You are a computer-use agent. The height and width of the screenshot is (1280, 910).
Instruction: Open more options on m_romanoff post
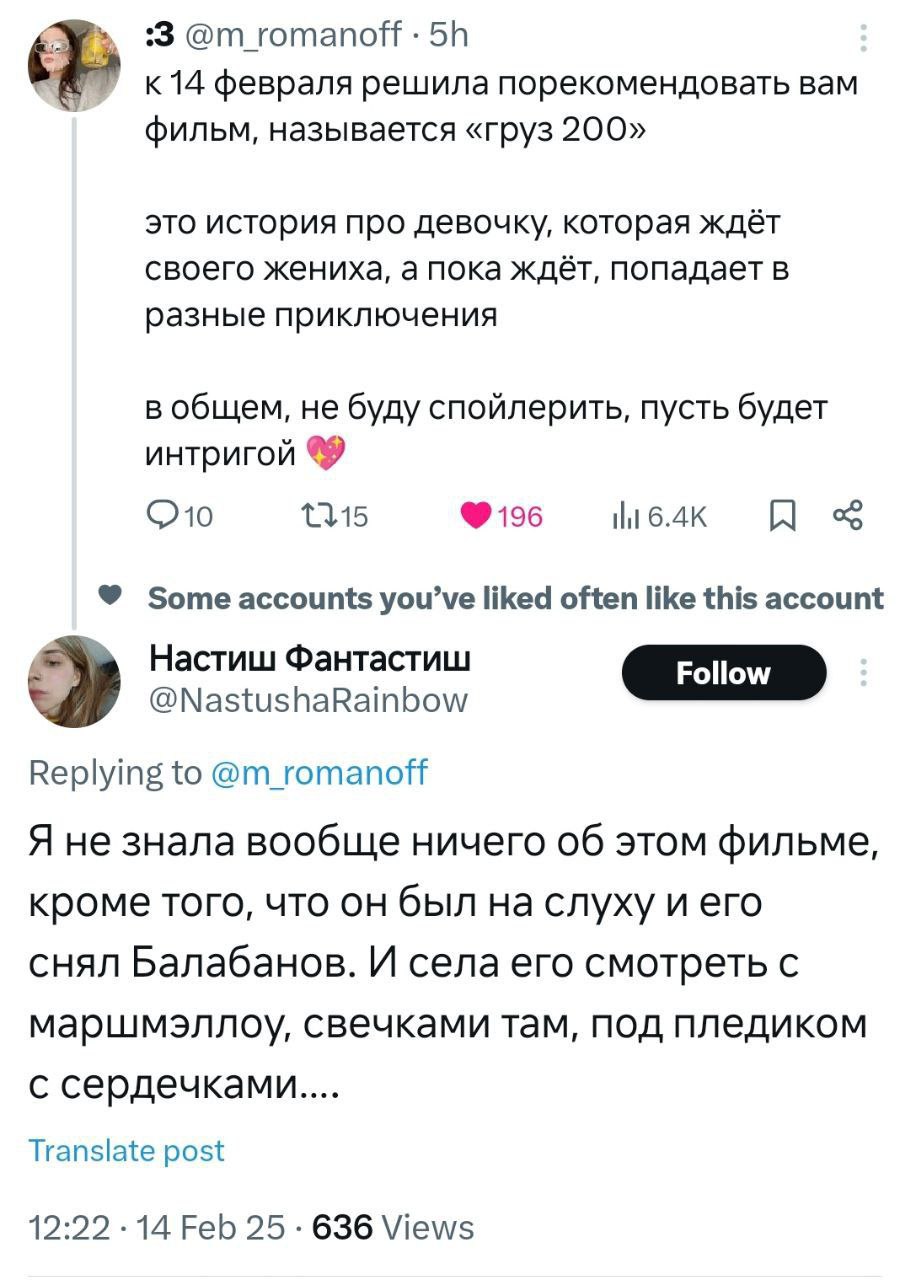coord(863,37)
